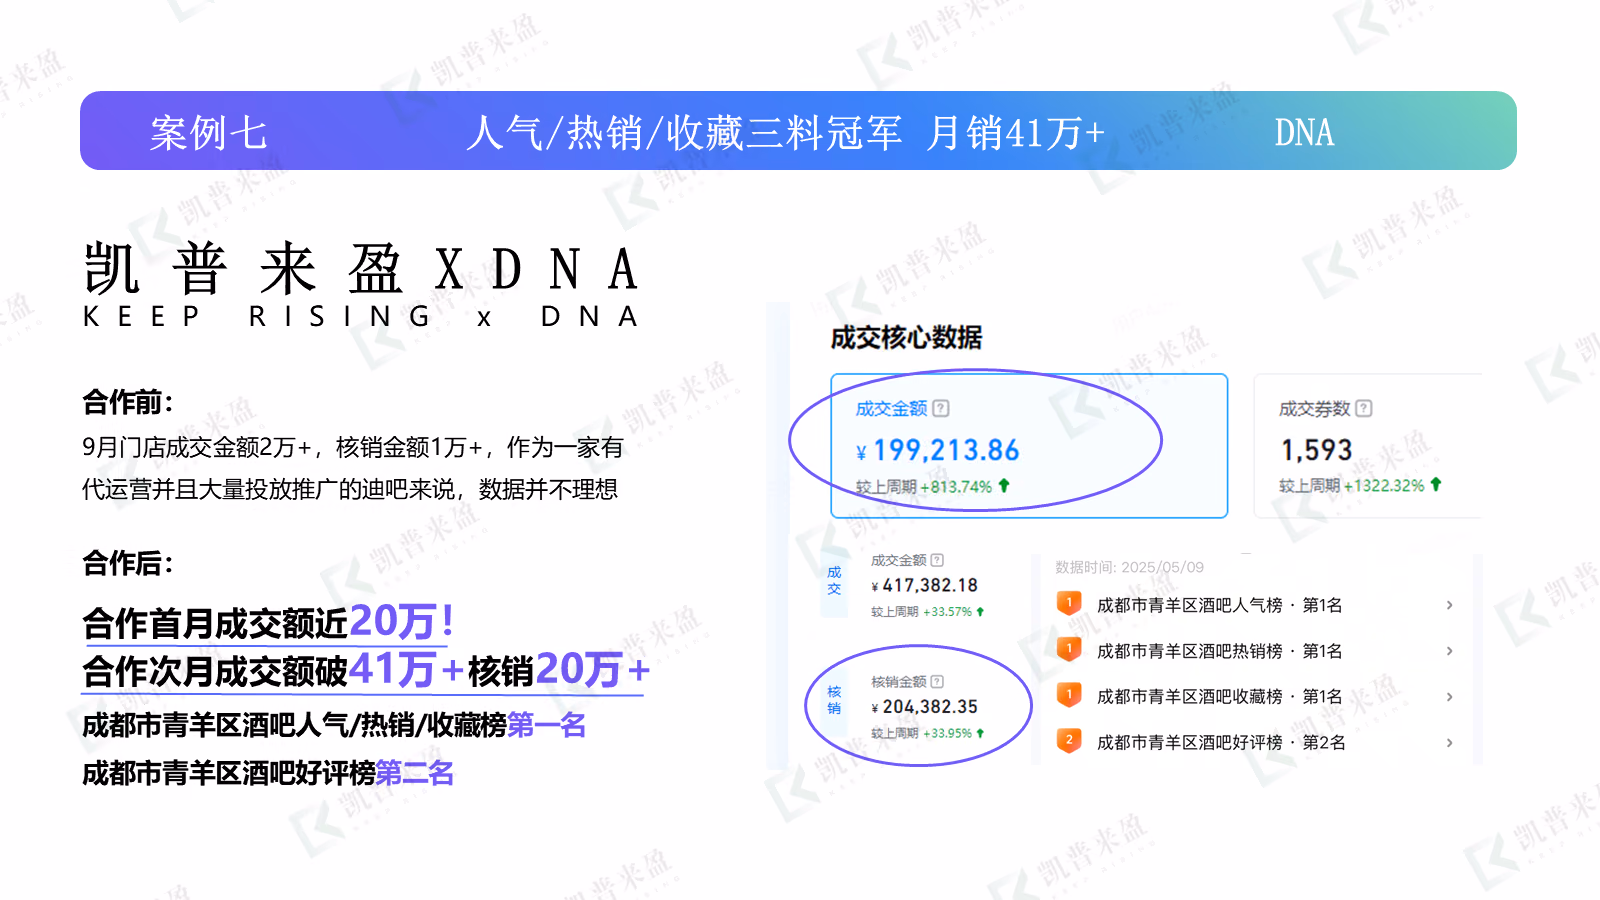Viewport: 1600px width, 900px height.
Task: Click the ¥199,213.86 amount
Action: (938, 451)
